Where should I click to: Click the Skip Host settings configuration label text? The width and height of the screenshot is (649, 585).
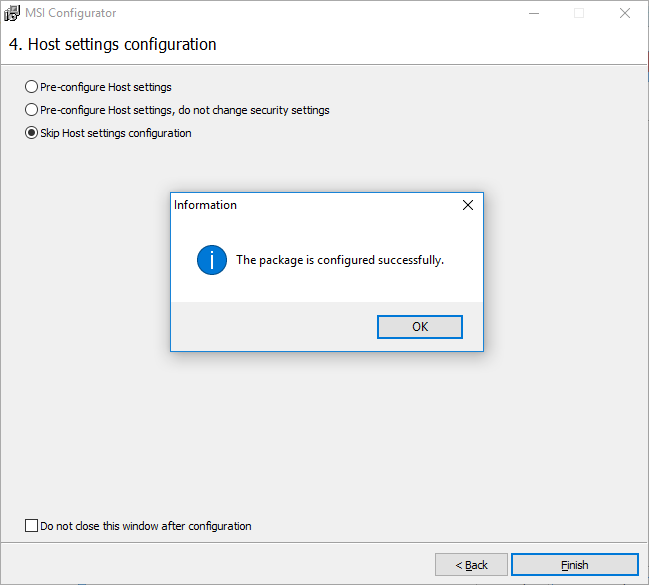(x=115, y=133)
